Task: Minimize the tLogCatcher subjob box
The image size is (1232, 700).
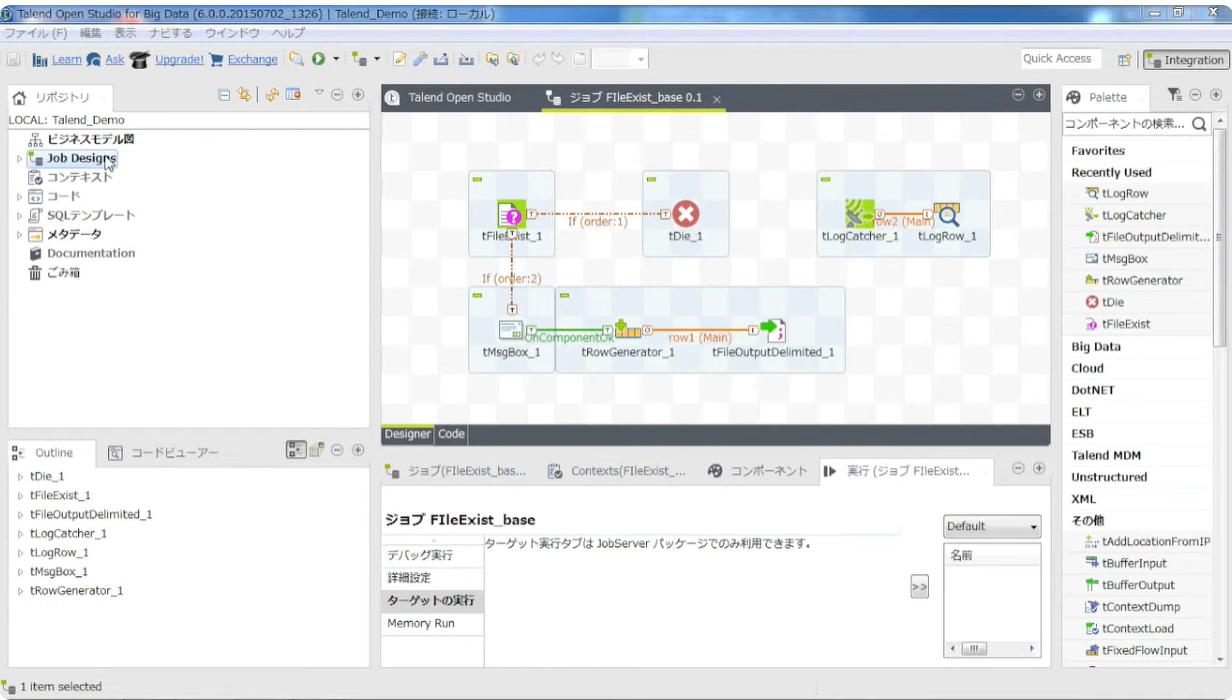Action: (825, 179)
